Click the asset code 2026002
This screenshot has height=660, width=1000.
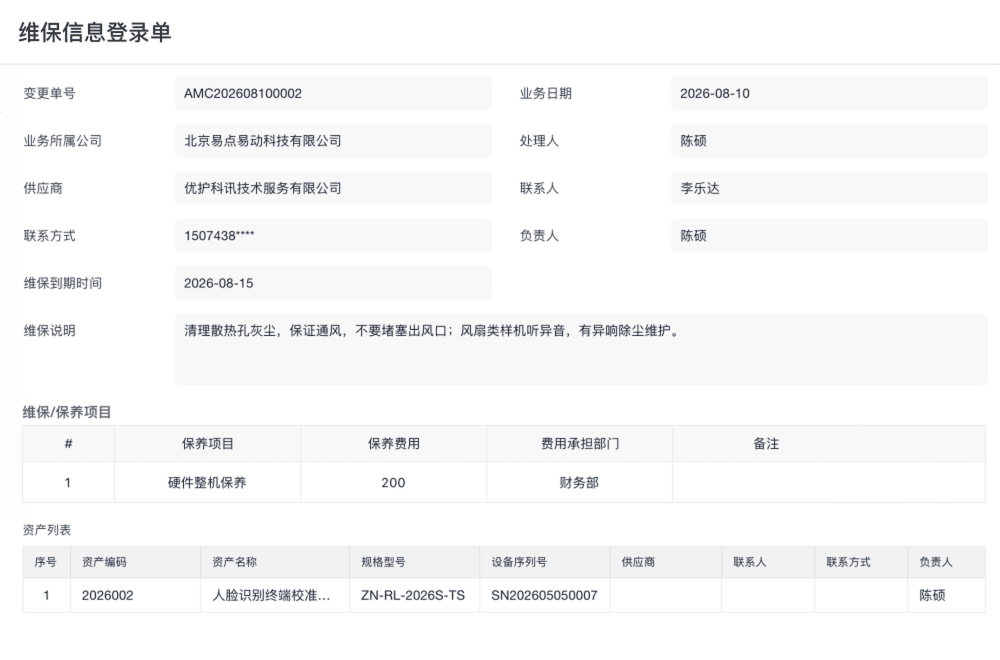108,596
